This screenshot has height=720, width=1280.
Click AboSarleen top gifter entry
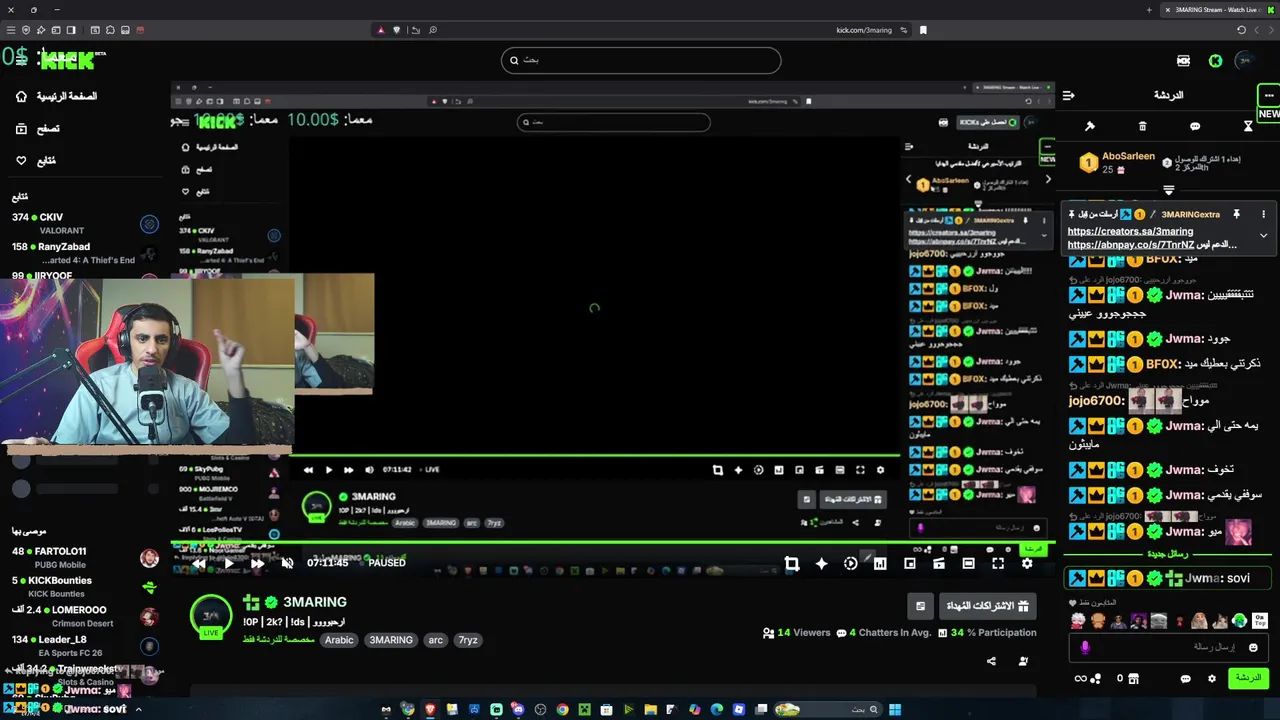pyautogui.click(x=1117, y=163)
